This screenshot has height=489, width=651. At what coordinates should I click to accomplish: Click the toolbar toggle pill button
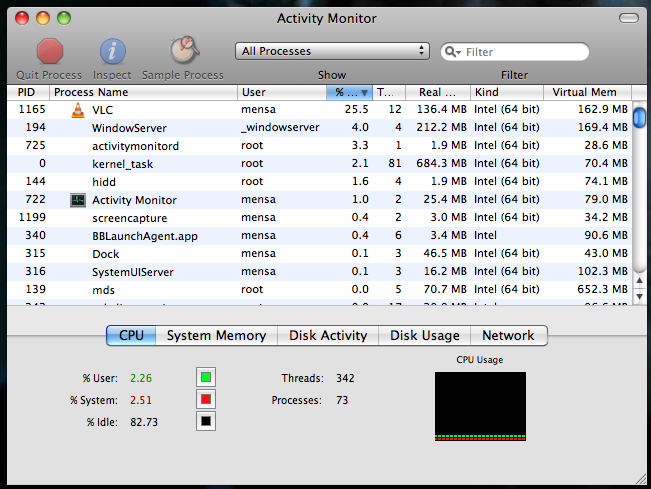coord(629,18)
